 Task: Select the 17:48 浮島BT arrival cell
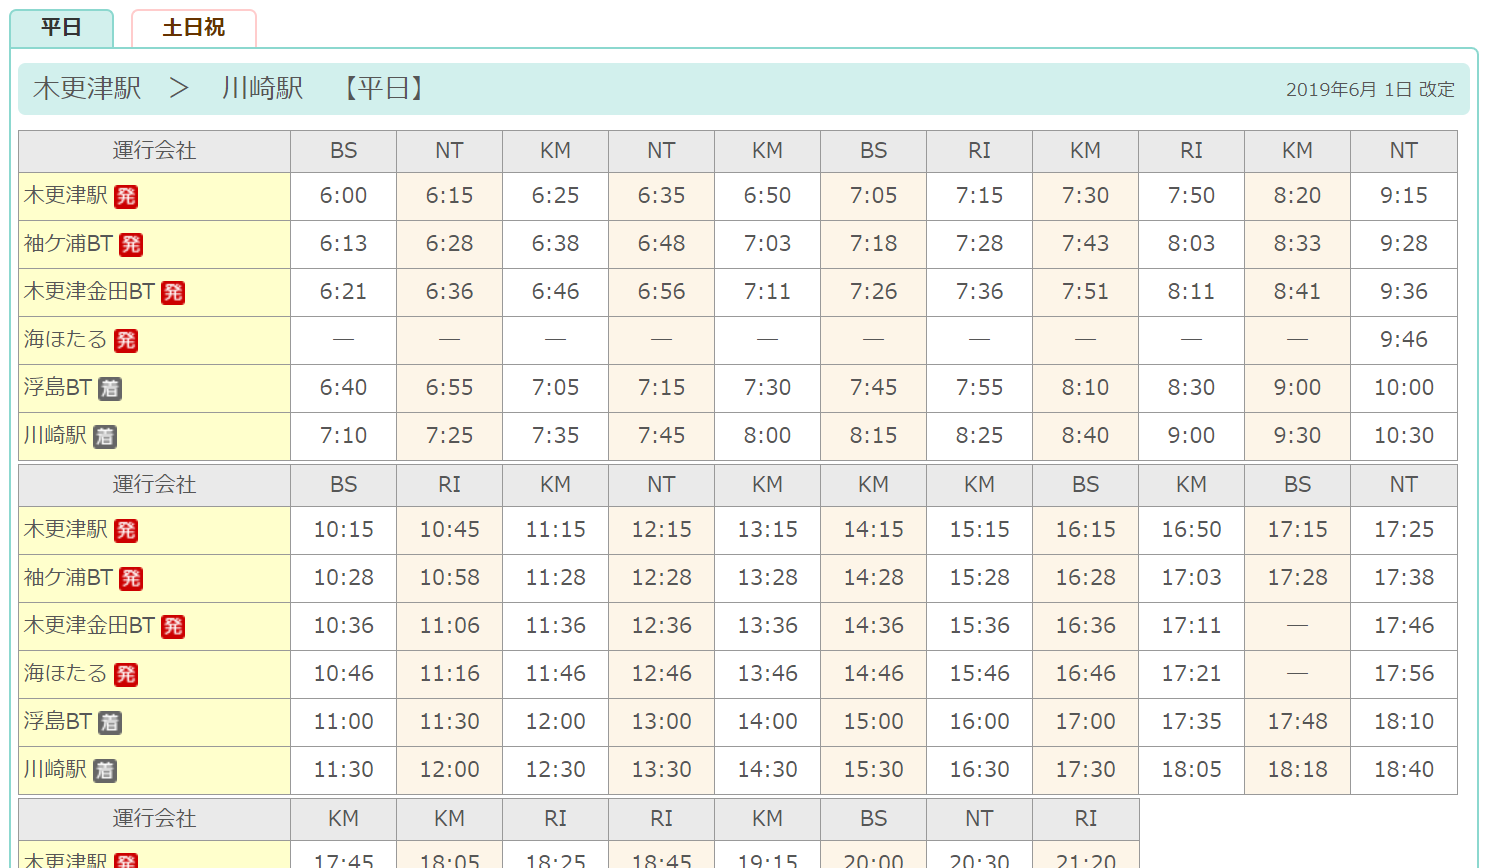coord(1298,722)
